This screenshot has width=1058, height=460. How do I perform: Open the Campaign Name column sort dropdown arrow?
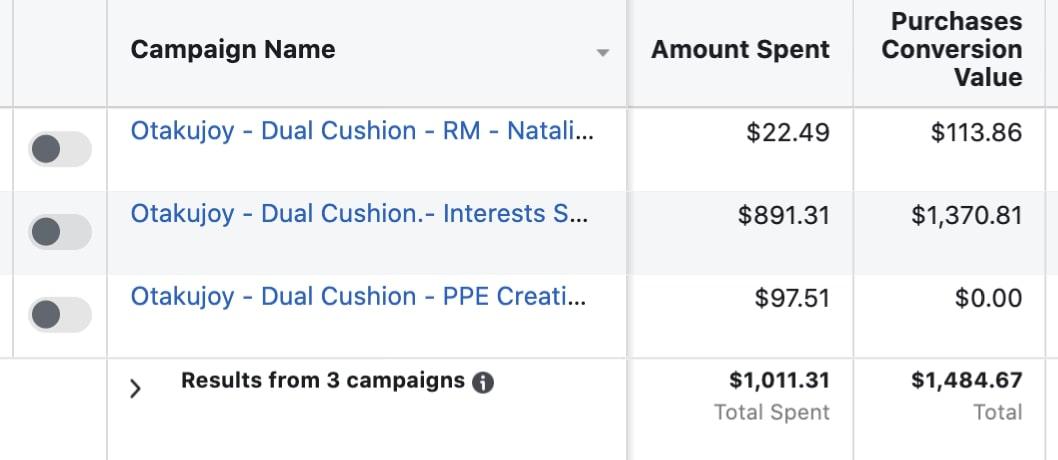point(603,53)
